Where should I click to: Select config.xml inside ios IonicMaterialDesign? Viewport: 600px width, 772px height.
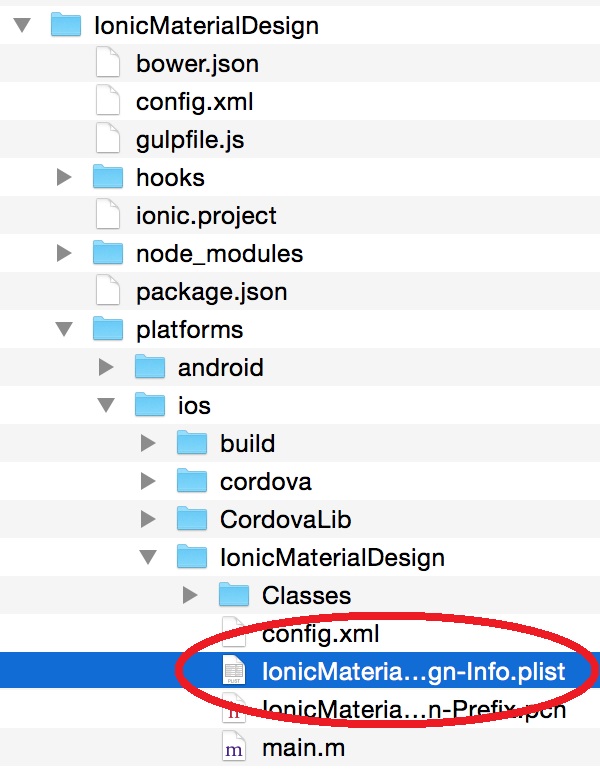pos(320,633)
